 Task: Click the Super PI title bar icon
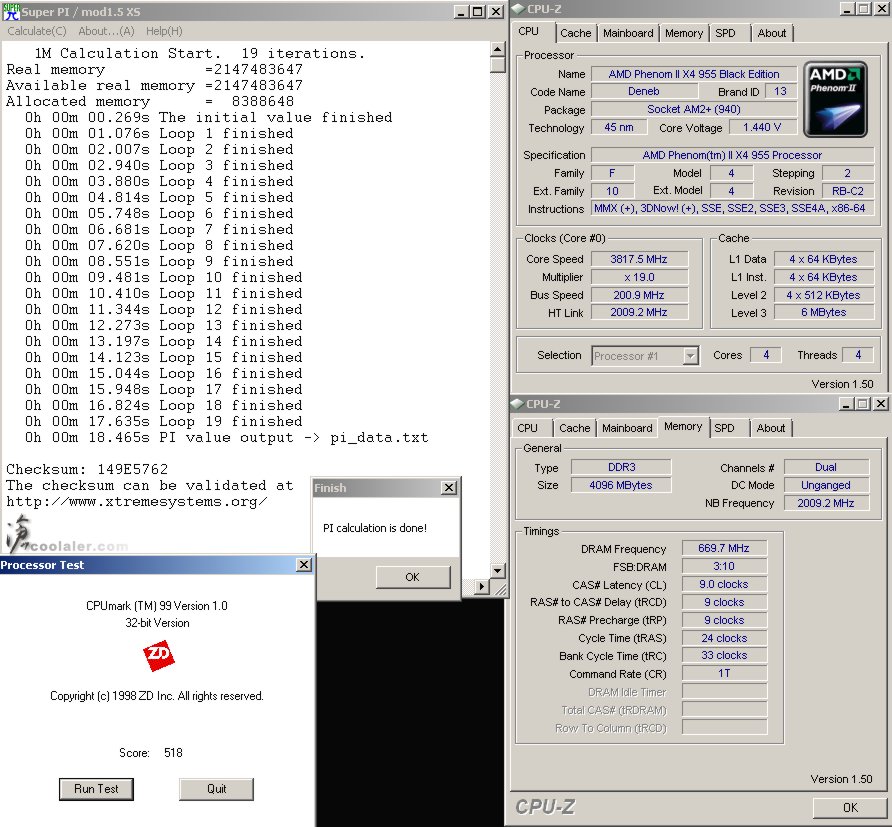coord(11,11)
